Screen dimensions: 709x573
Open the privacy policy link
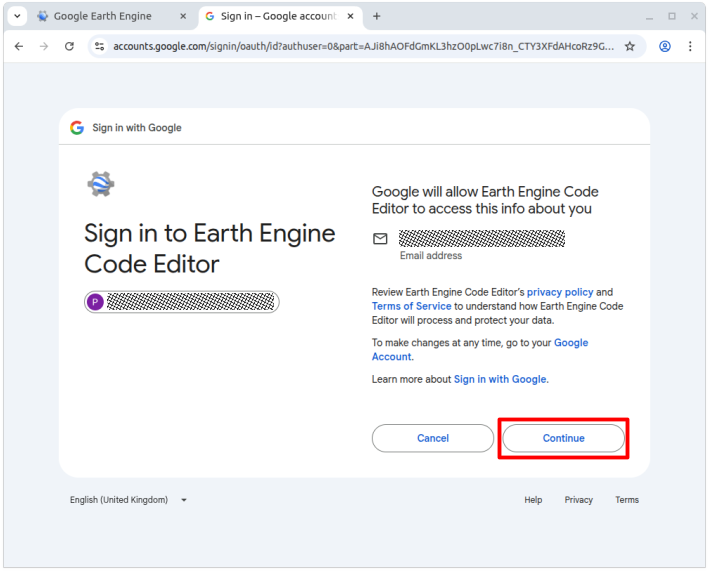[x=560, y=293]
